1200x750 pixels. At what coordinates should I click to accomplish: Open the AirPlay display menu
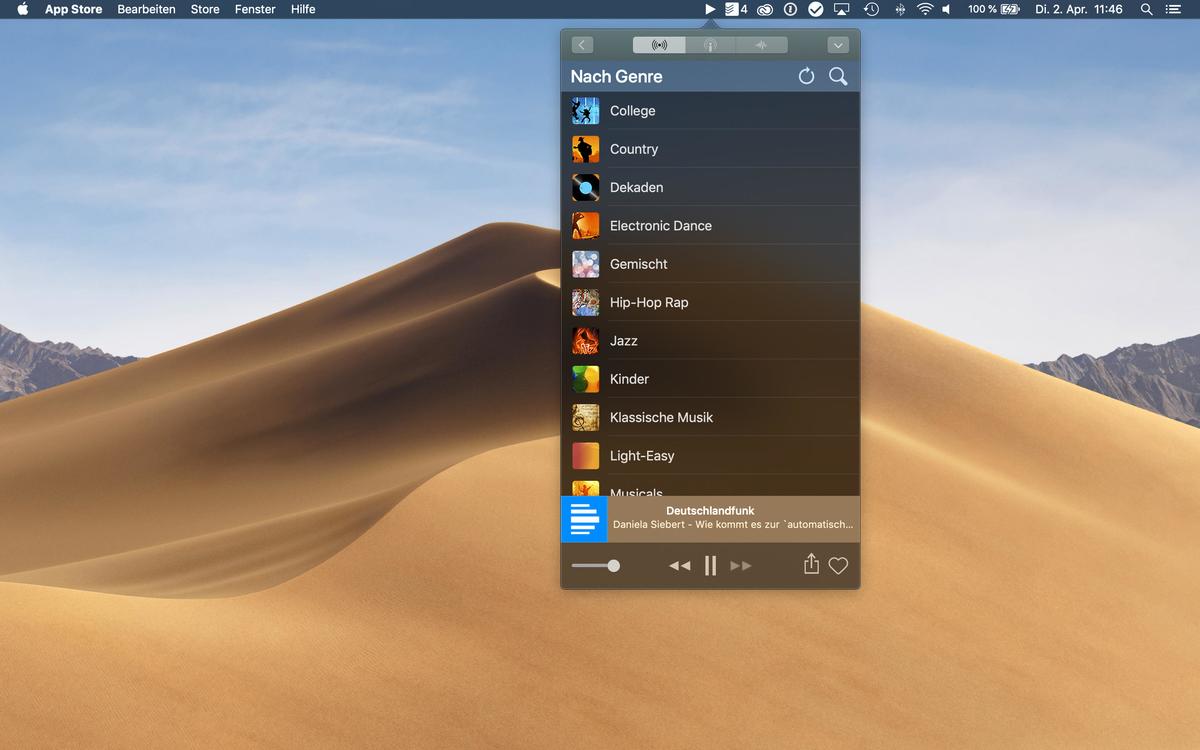click(x=842, y=9)
